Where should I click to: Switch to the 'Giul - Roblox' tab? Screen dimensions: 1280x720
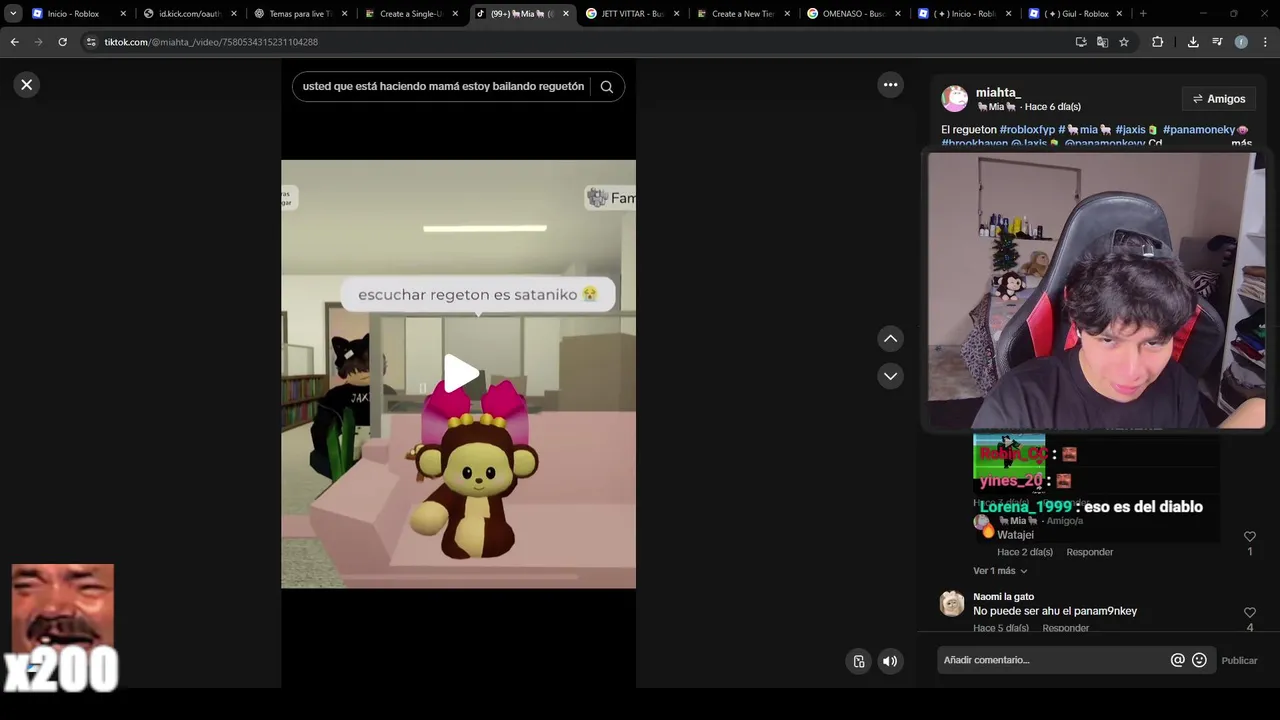(x=1074, y=14)
